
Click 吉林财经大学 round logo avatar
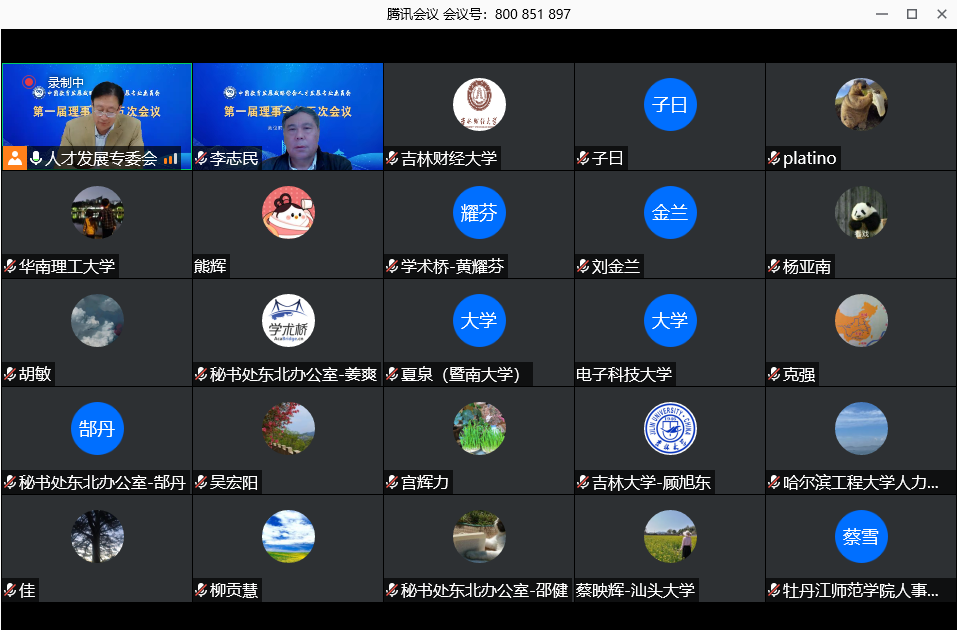tap(479, 105)
